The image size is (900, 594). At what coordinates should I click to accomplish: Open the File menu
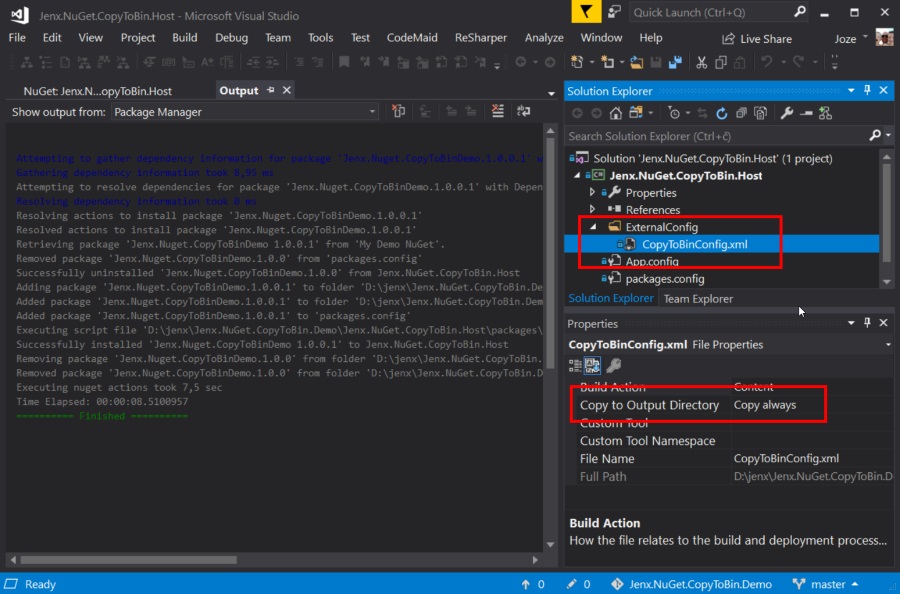pos(17,38)
